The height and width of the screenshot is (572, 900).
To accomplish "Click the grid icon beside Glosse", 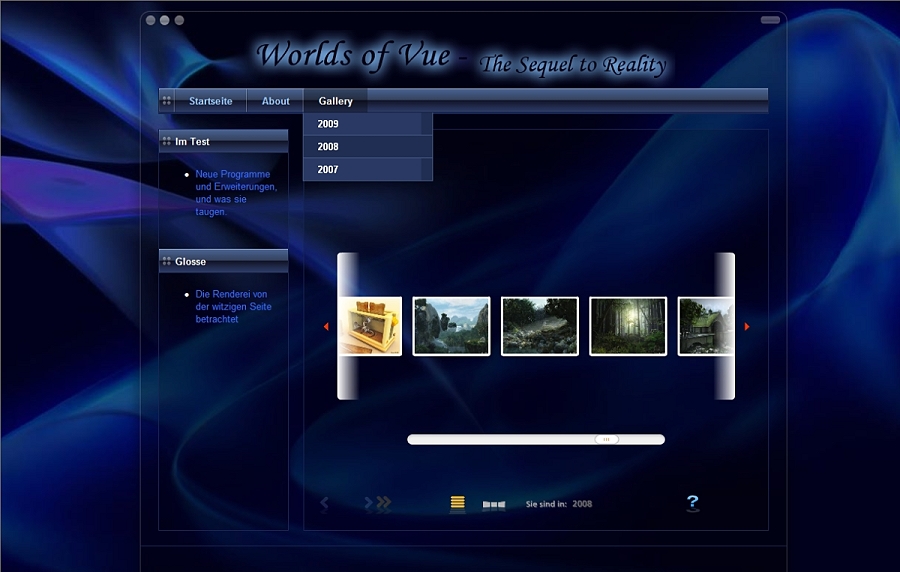I will coord(166,261).
